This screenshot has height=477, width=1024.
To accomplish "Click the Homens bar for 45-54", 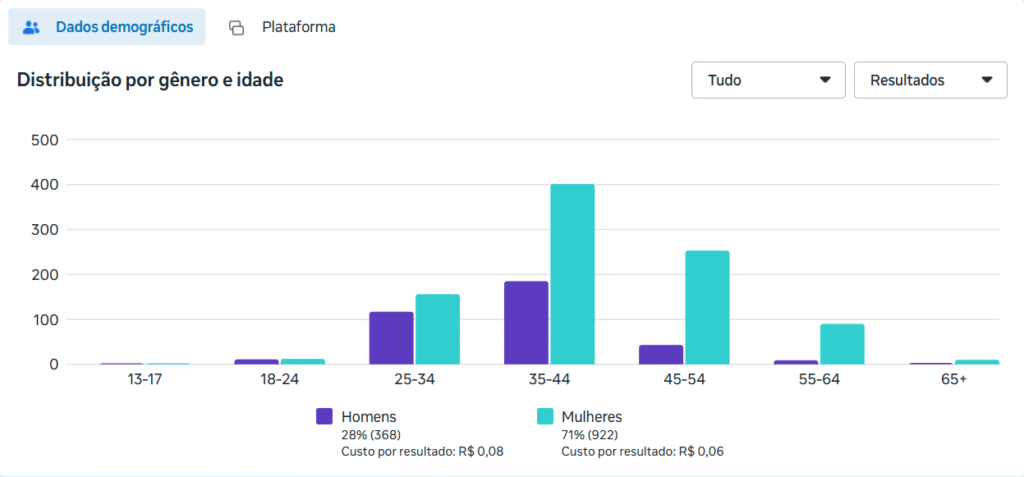I will pyautogui.click(x=661, y=355).
